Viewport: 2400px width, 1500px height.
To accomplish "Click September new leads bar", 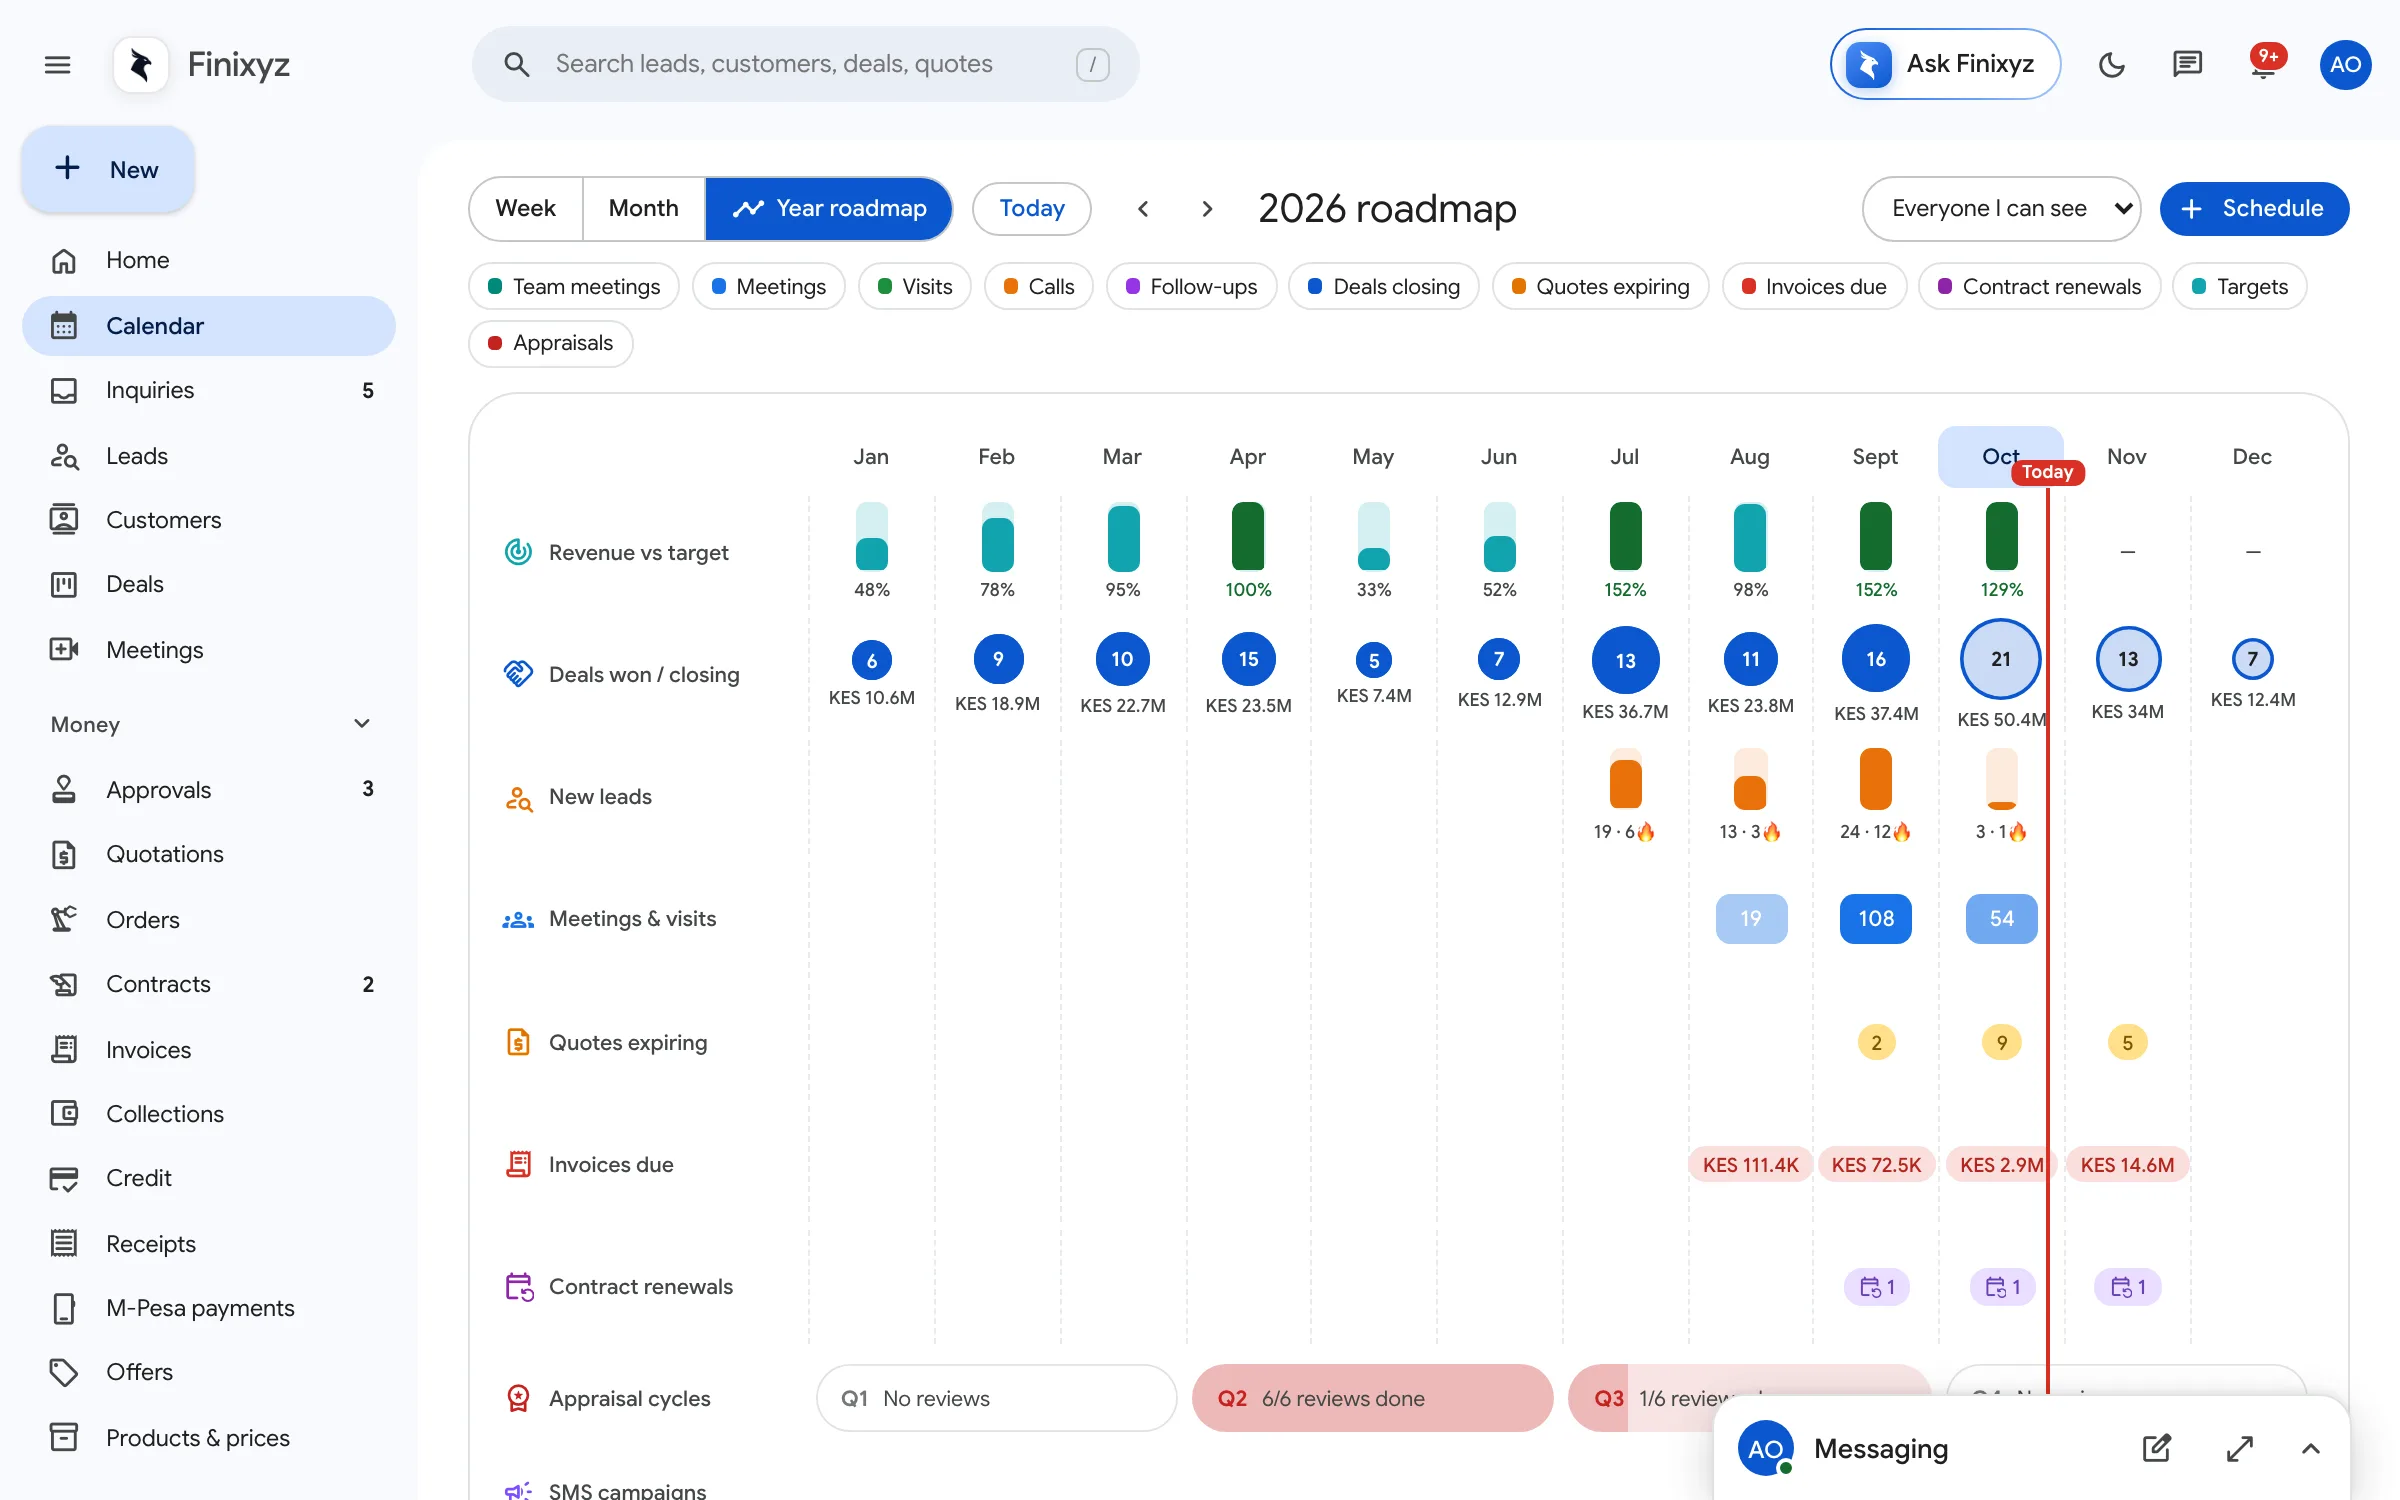I will [1876, 779].
